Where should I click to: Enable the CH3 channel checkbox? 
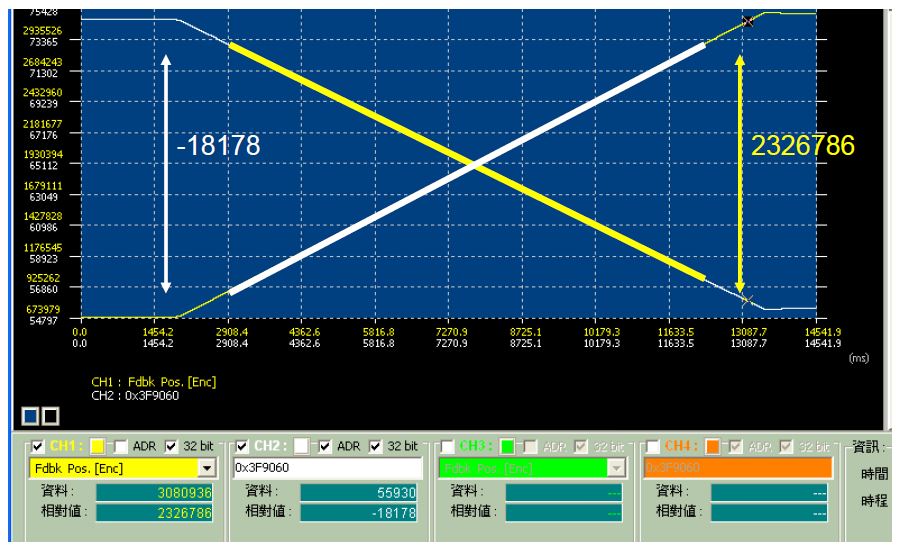(445, 445)
